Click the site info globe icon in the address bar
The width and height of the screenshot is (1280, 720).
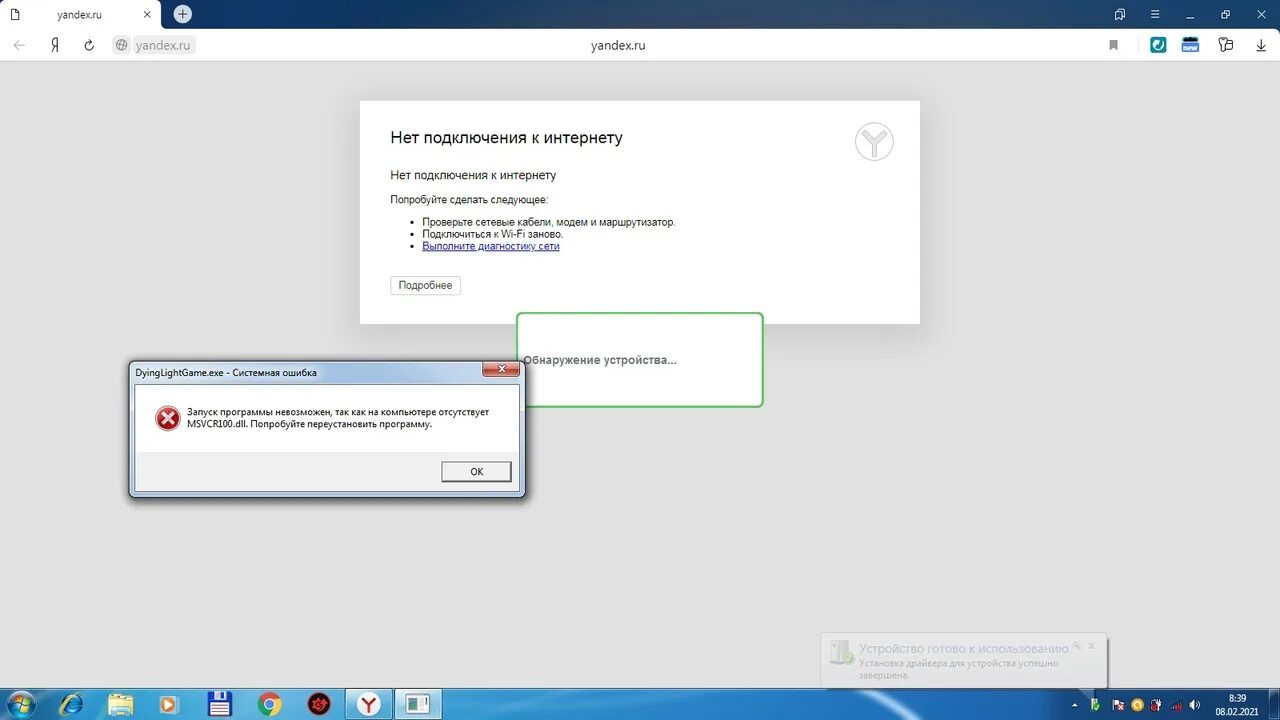pos(122,45)
